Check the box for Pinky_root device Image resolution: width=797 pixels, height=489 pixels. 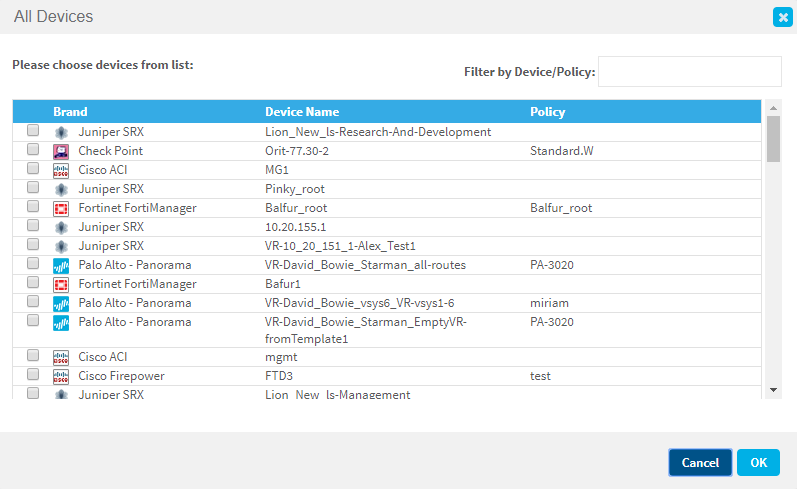click(x=33, y=188)
